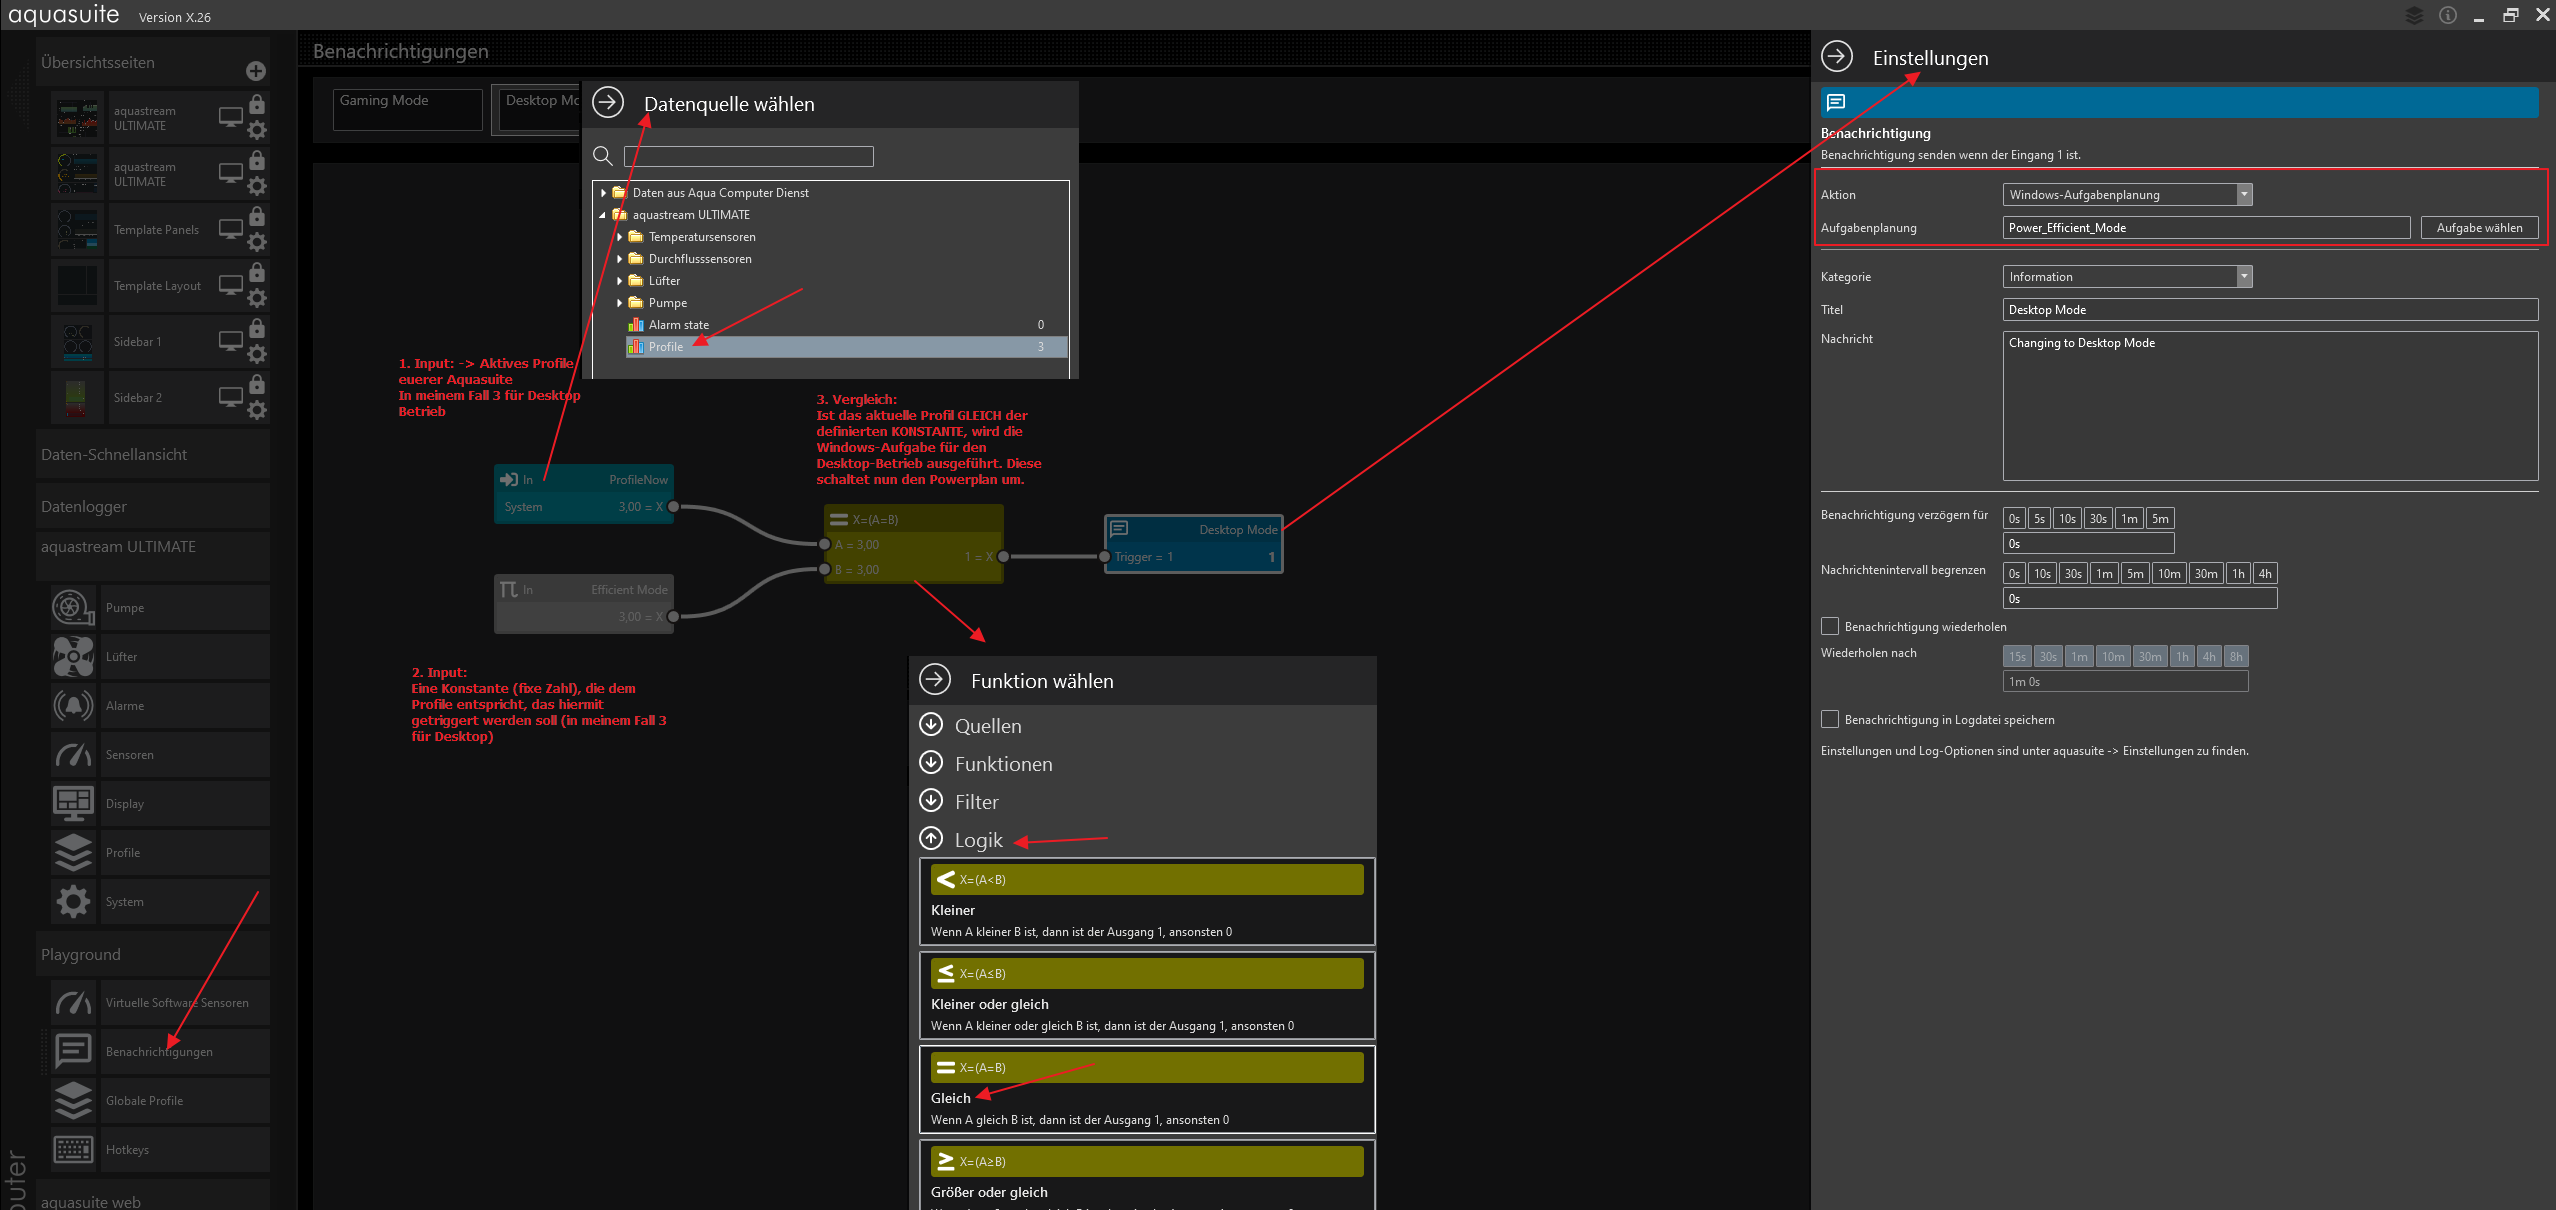Click the Globale Profile layers icon
Viewport: 2556px width, 1210px height.
pos(73,1100)
